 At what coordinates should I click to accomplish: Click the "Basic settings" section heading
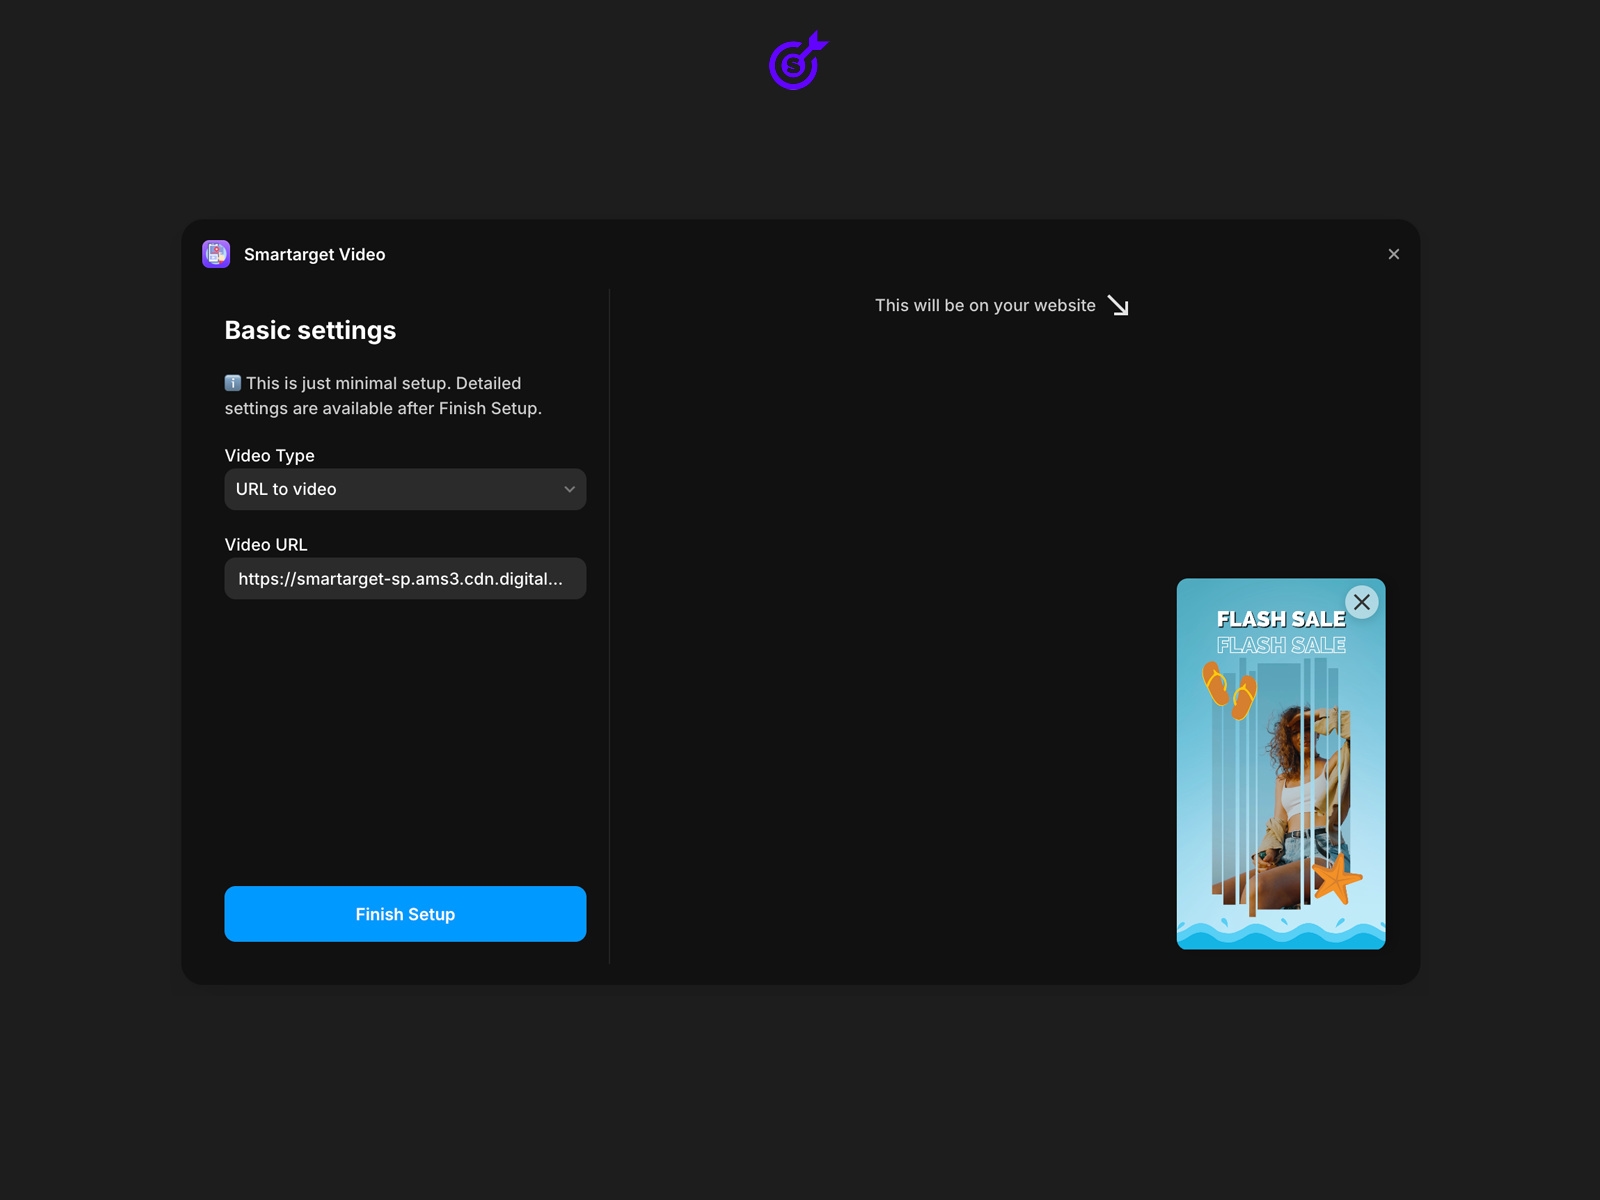[x=310, y=330]
